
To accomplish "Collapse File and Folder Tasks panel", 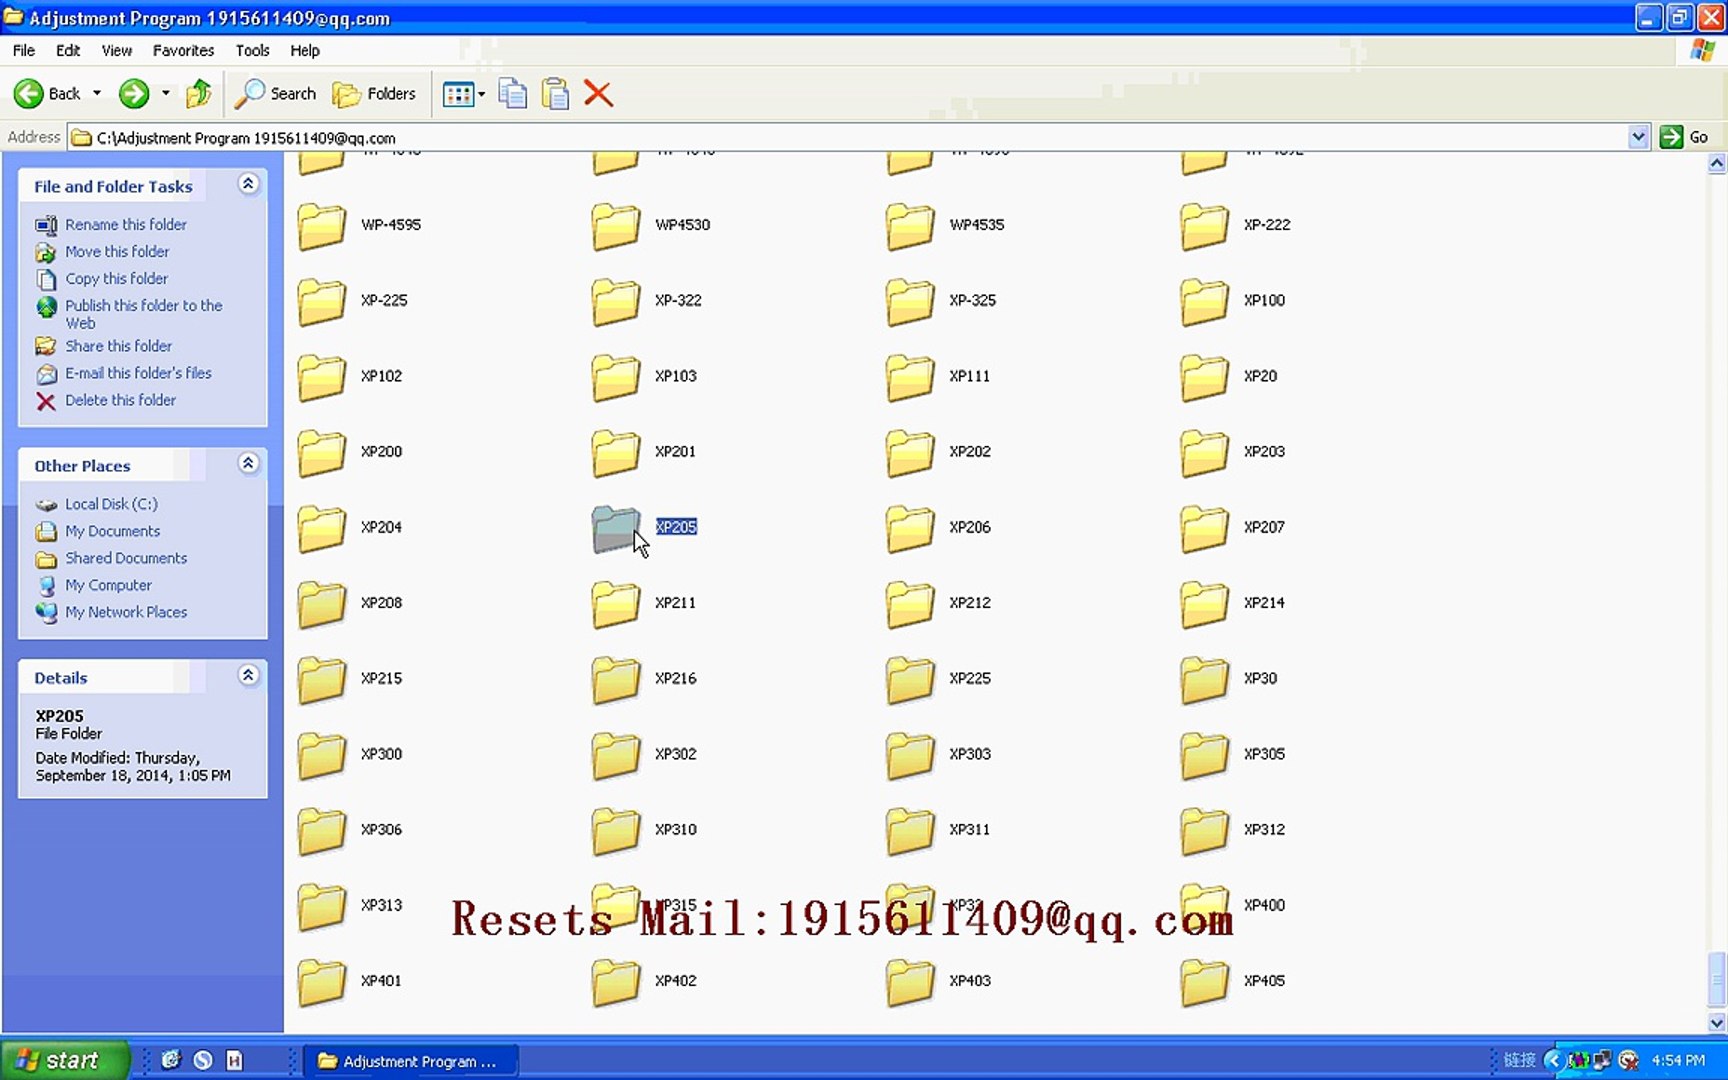I will tap(248, 184).
